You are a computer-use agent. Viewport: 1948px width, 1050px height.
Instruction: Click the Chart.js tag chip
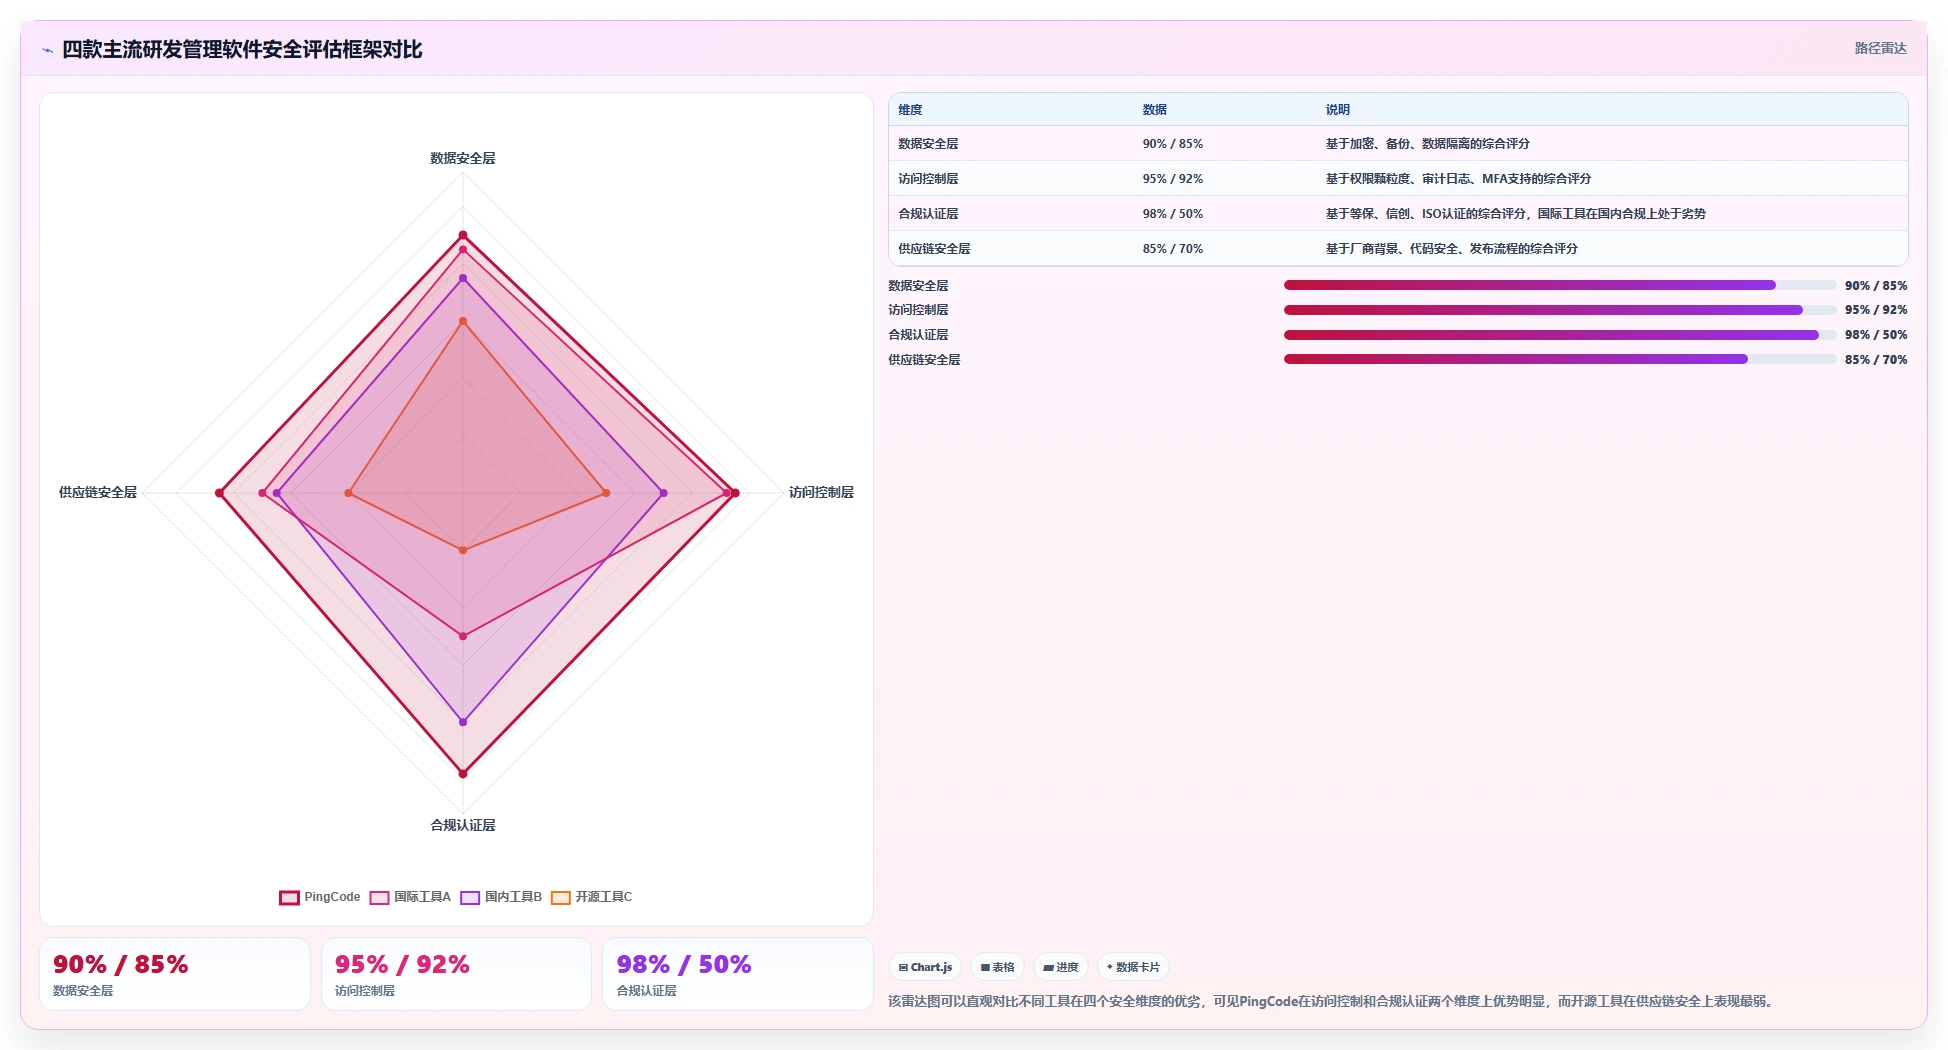click(x=925, y=967)
